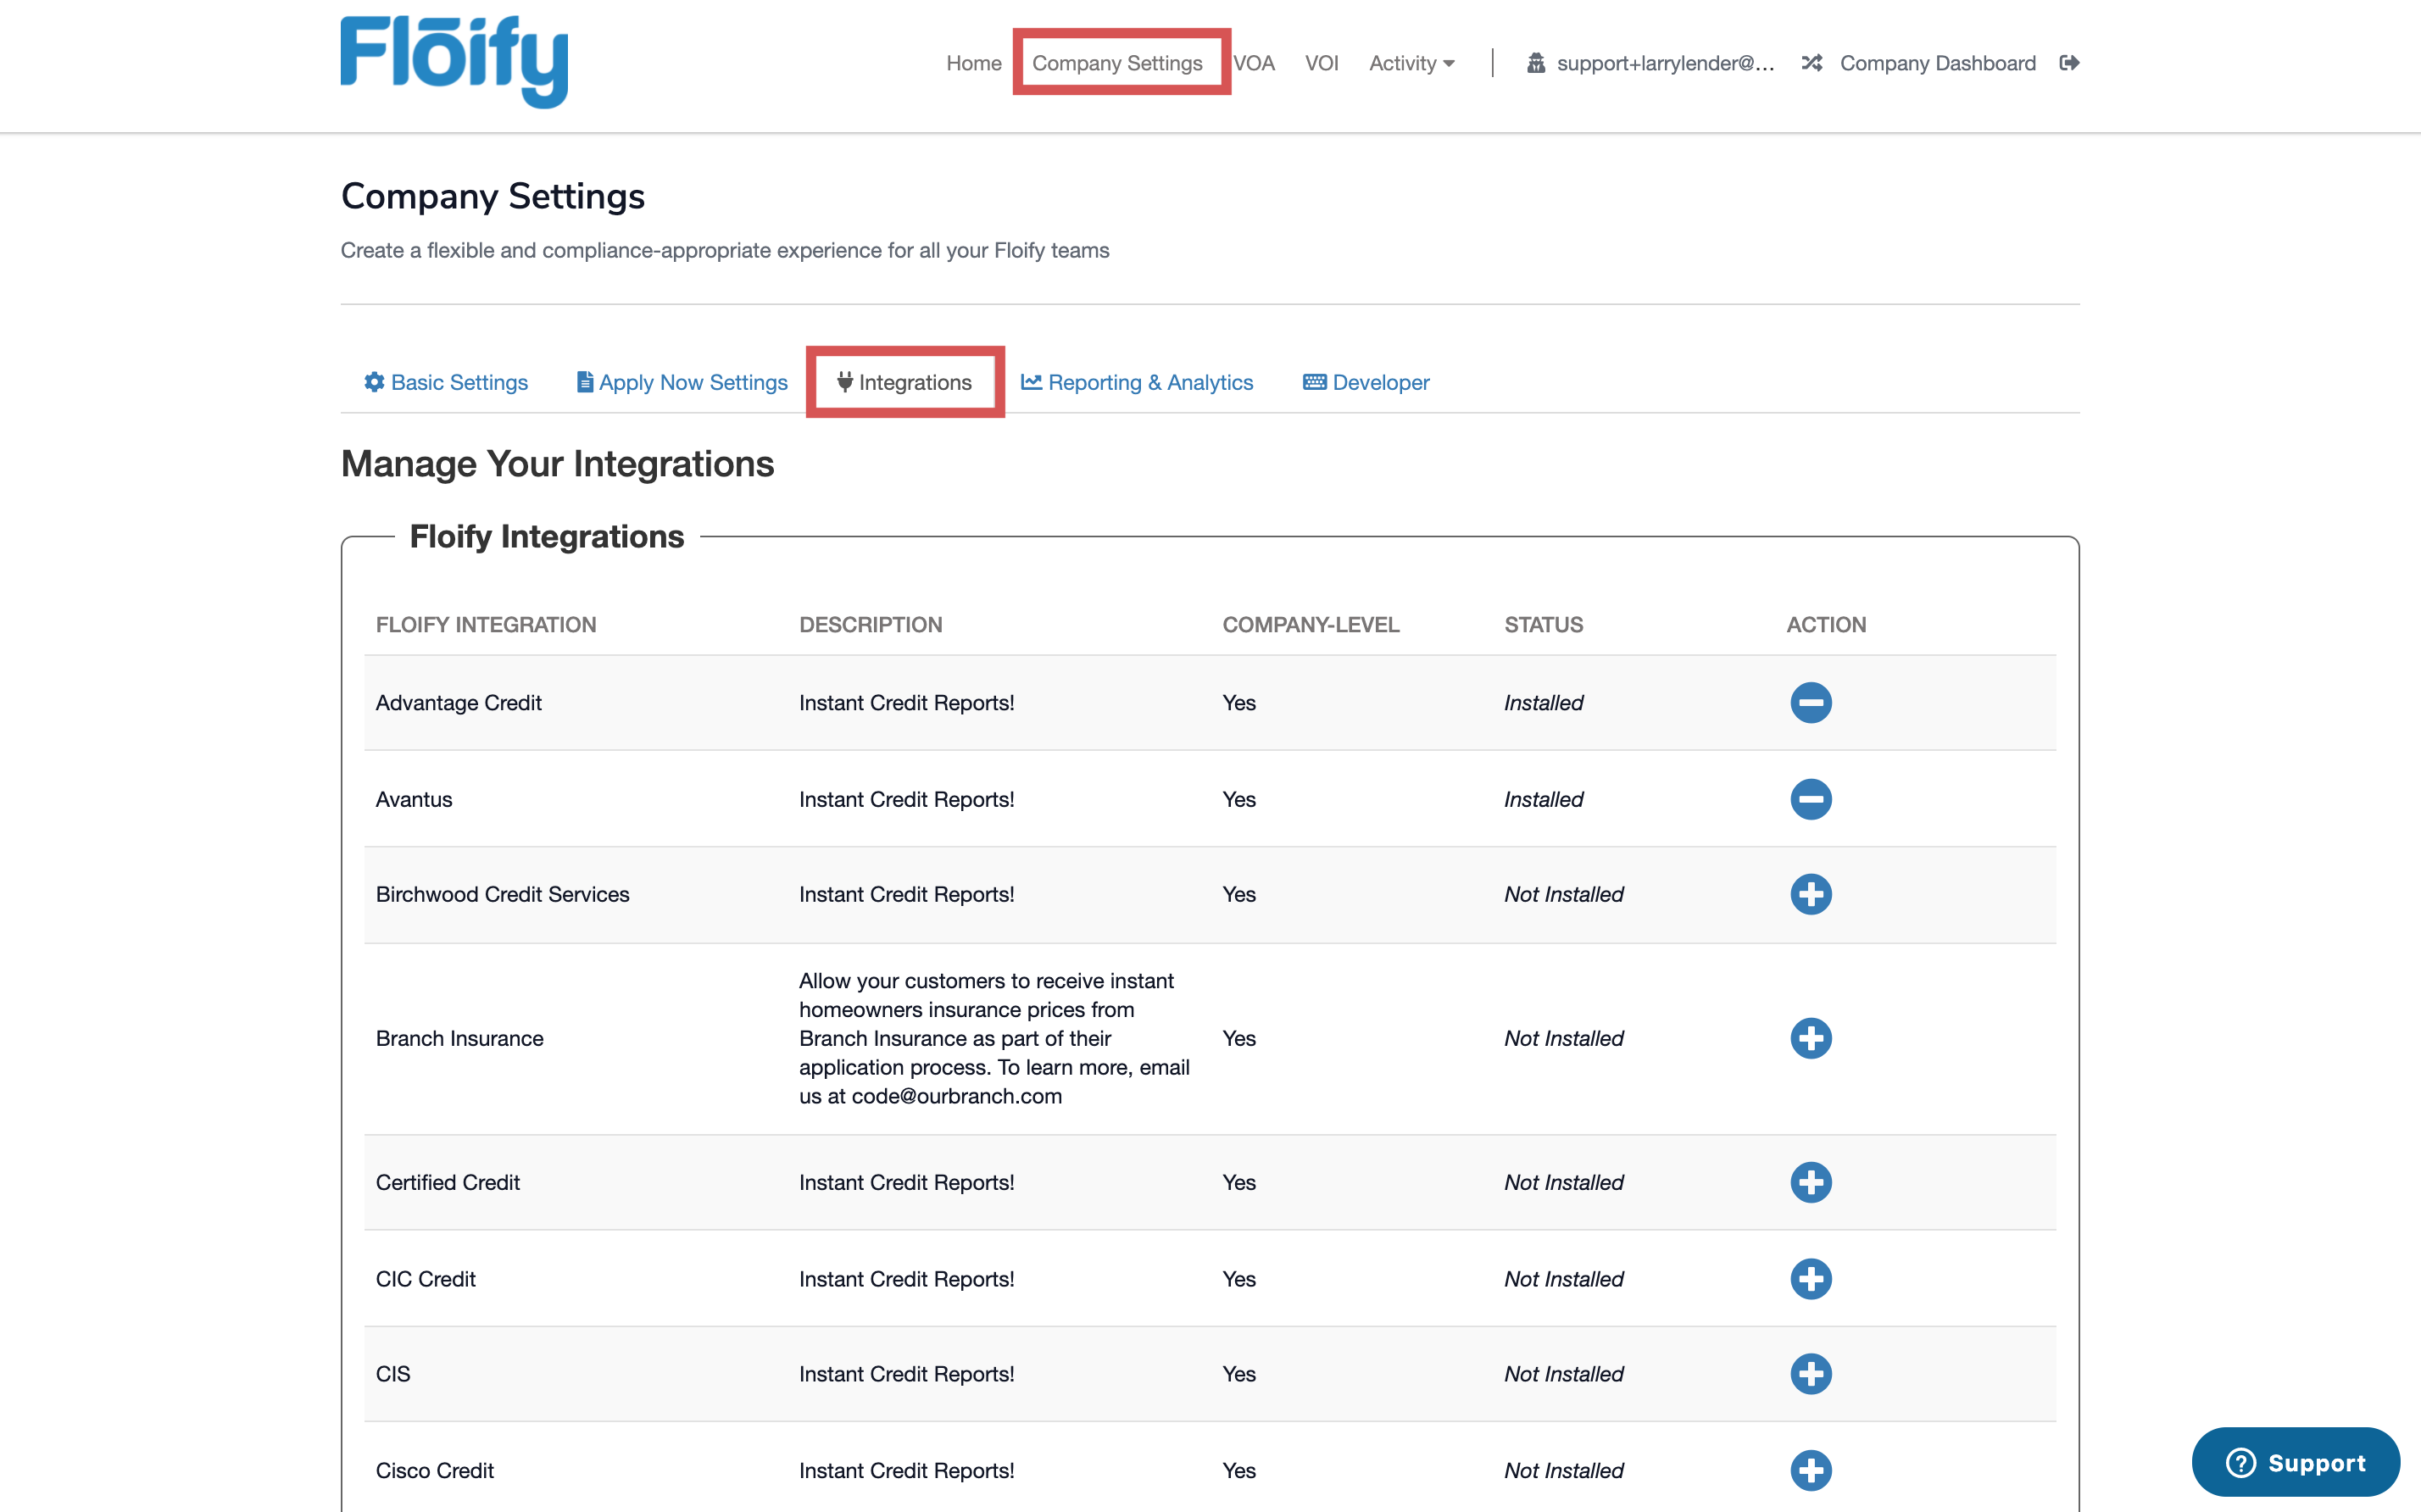Click the Floify Integrations section title
Viewport: 2421px width, 1512px height.
[x=546, y=536]
